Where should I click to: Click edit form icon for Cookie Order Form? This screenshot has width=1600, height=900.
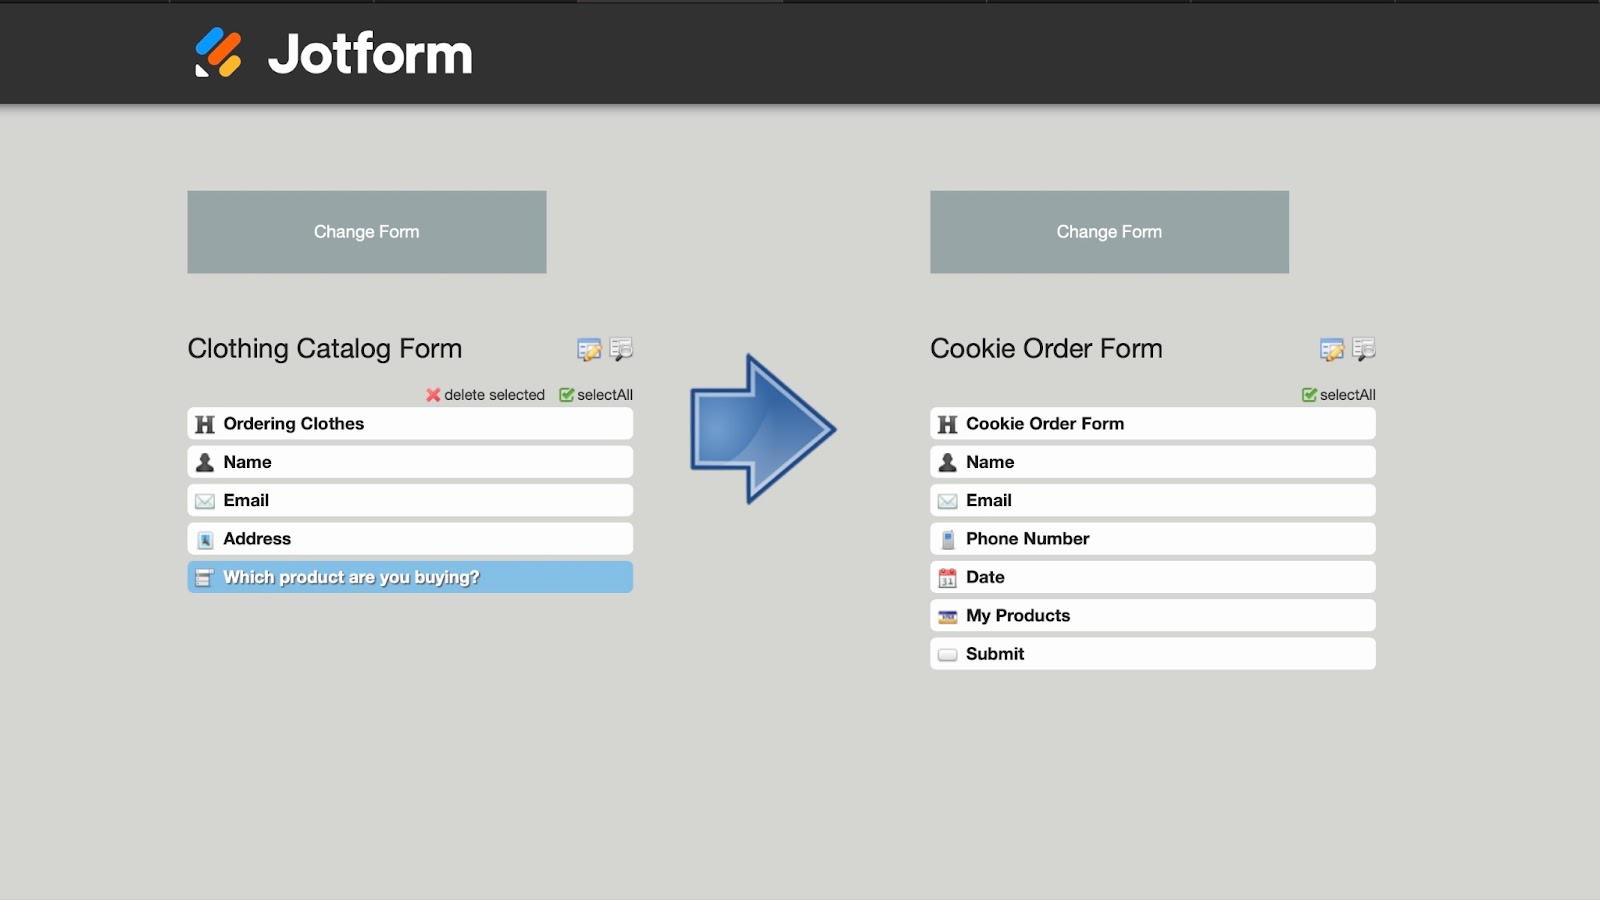point(1331,349)
